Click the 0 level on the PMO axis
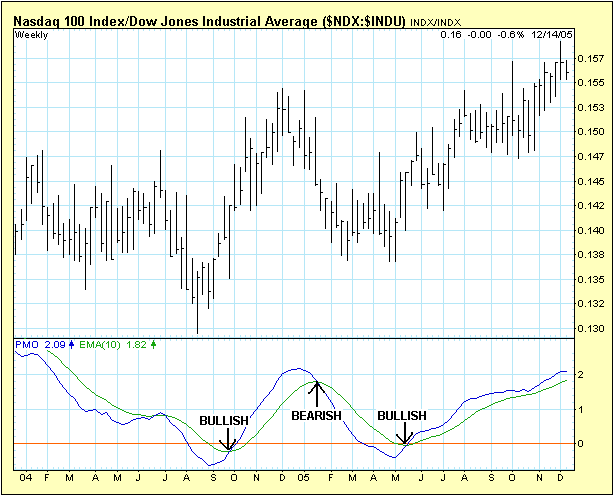The height and width of the screenshot is (496, 614). pyautogui.click(x=582, y=443)
